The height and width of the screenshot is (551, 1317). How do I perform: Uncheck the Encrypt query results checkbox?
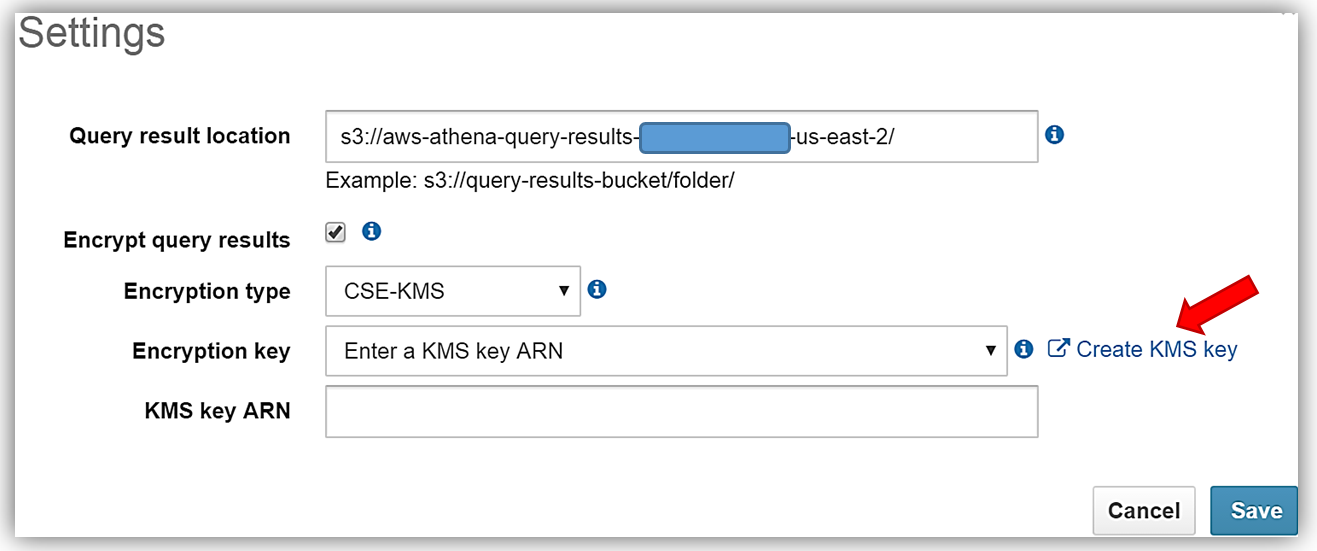[x=336, y=233]
